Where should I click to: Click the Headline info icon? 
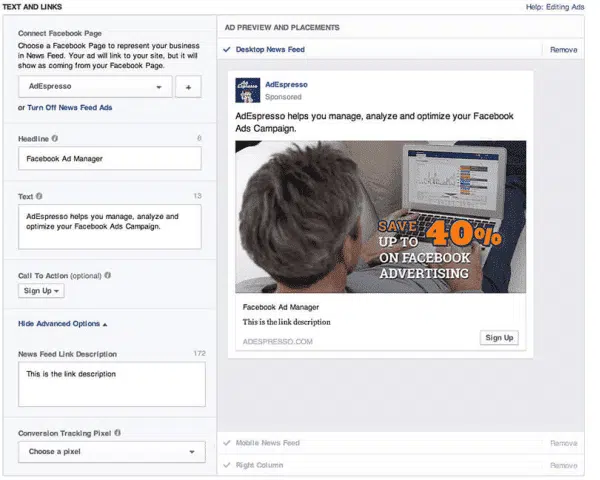[x=54, y=138]
